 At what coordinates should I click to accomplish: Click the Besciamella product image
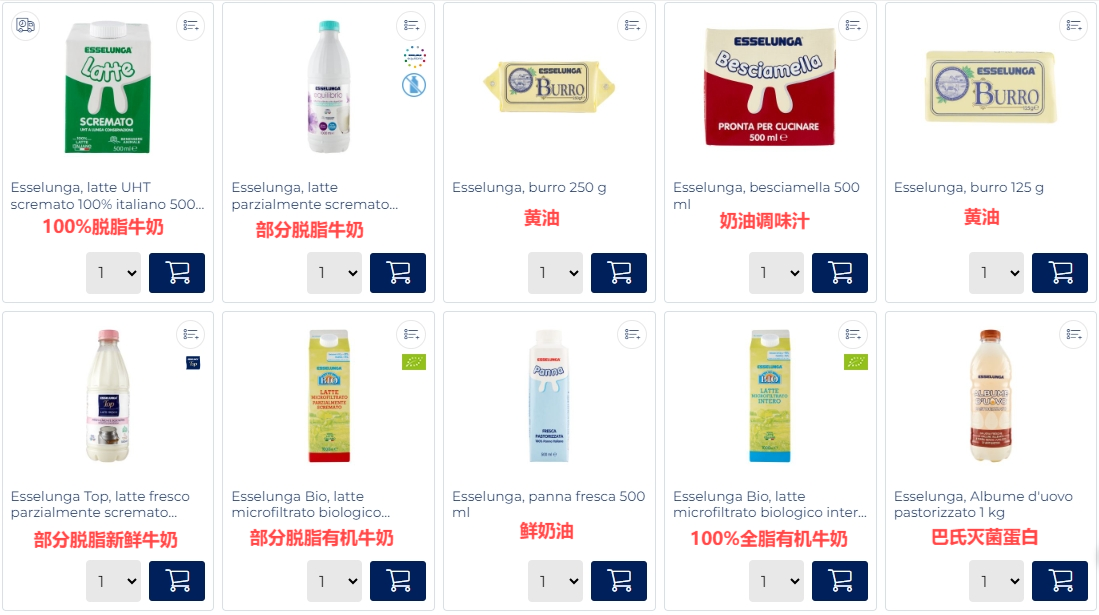[x=770, y=87]
